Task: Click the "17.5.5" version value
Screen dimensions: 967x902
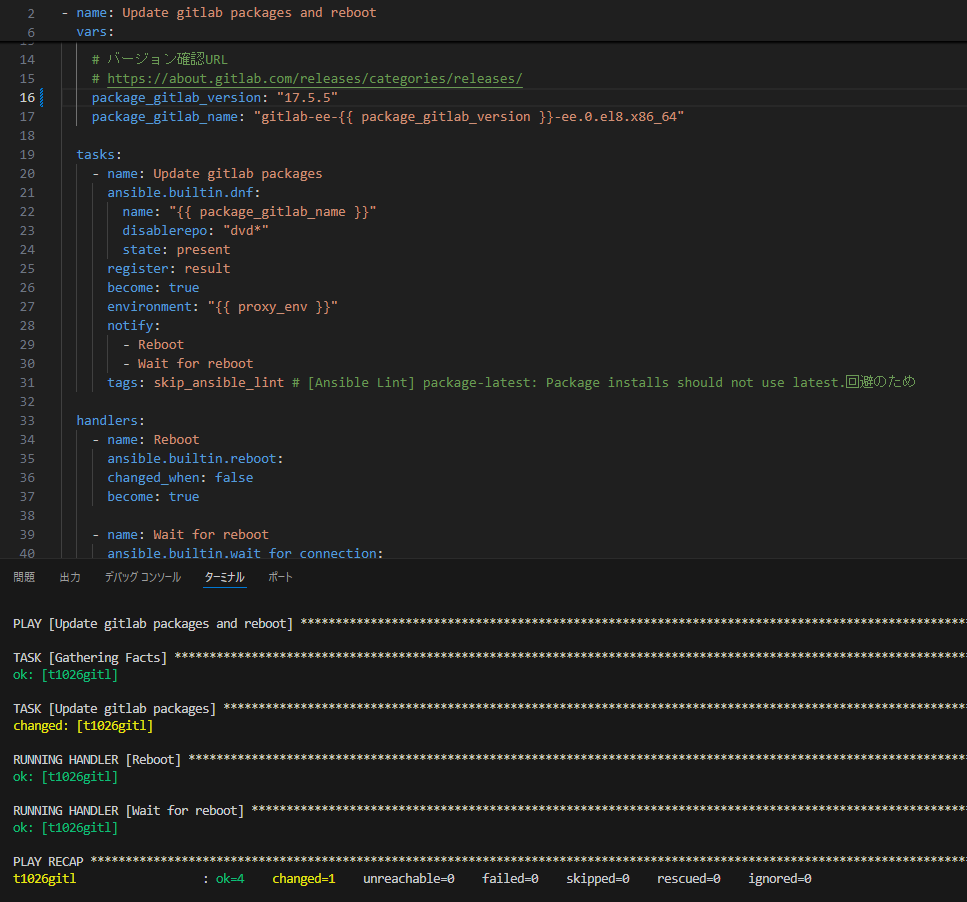Action: [x=307, y=98]
